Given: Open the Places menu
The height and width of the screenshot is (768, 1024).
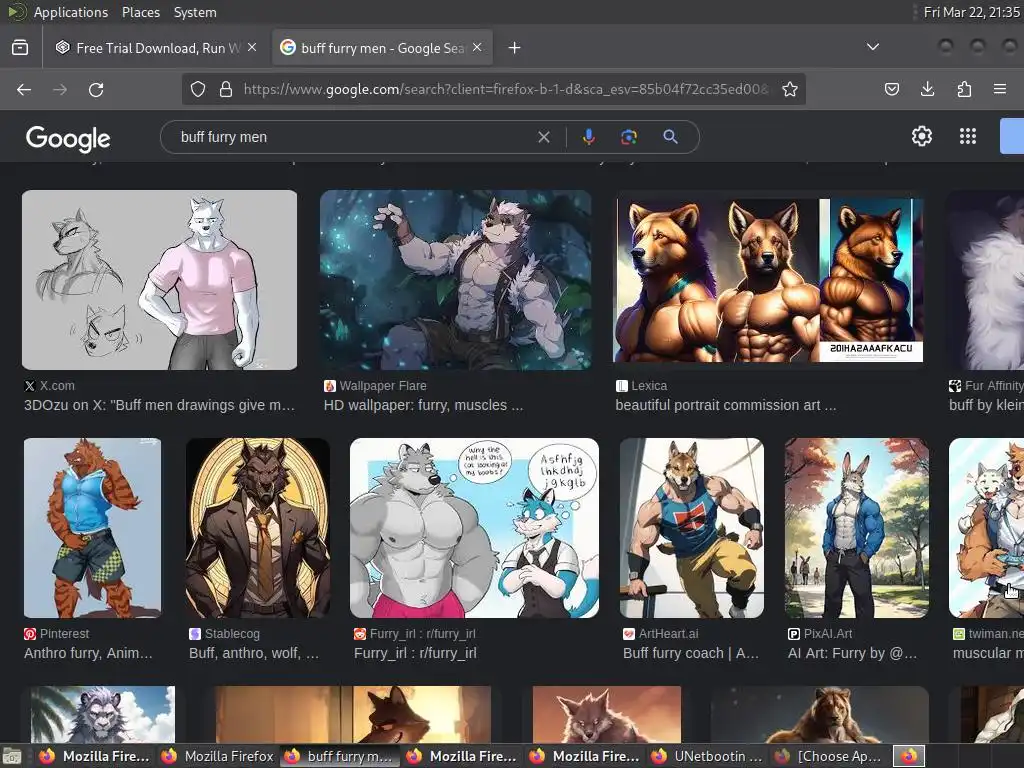Looking at the screenshot, I should pyautogui.click(x=140, y=12).
